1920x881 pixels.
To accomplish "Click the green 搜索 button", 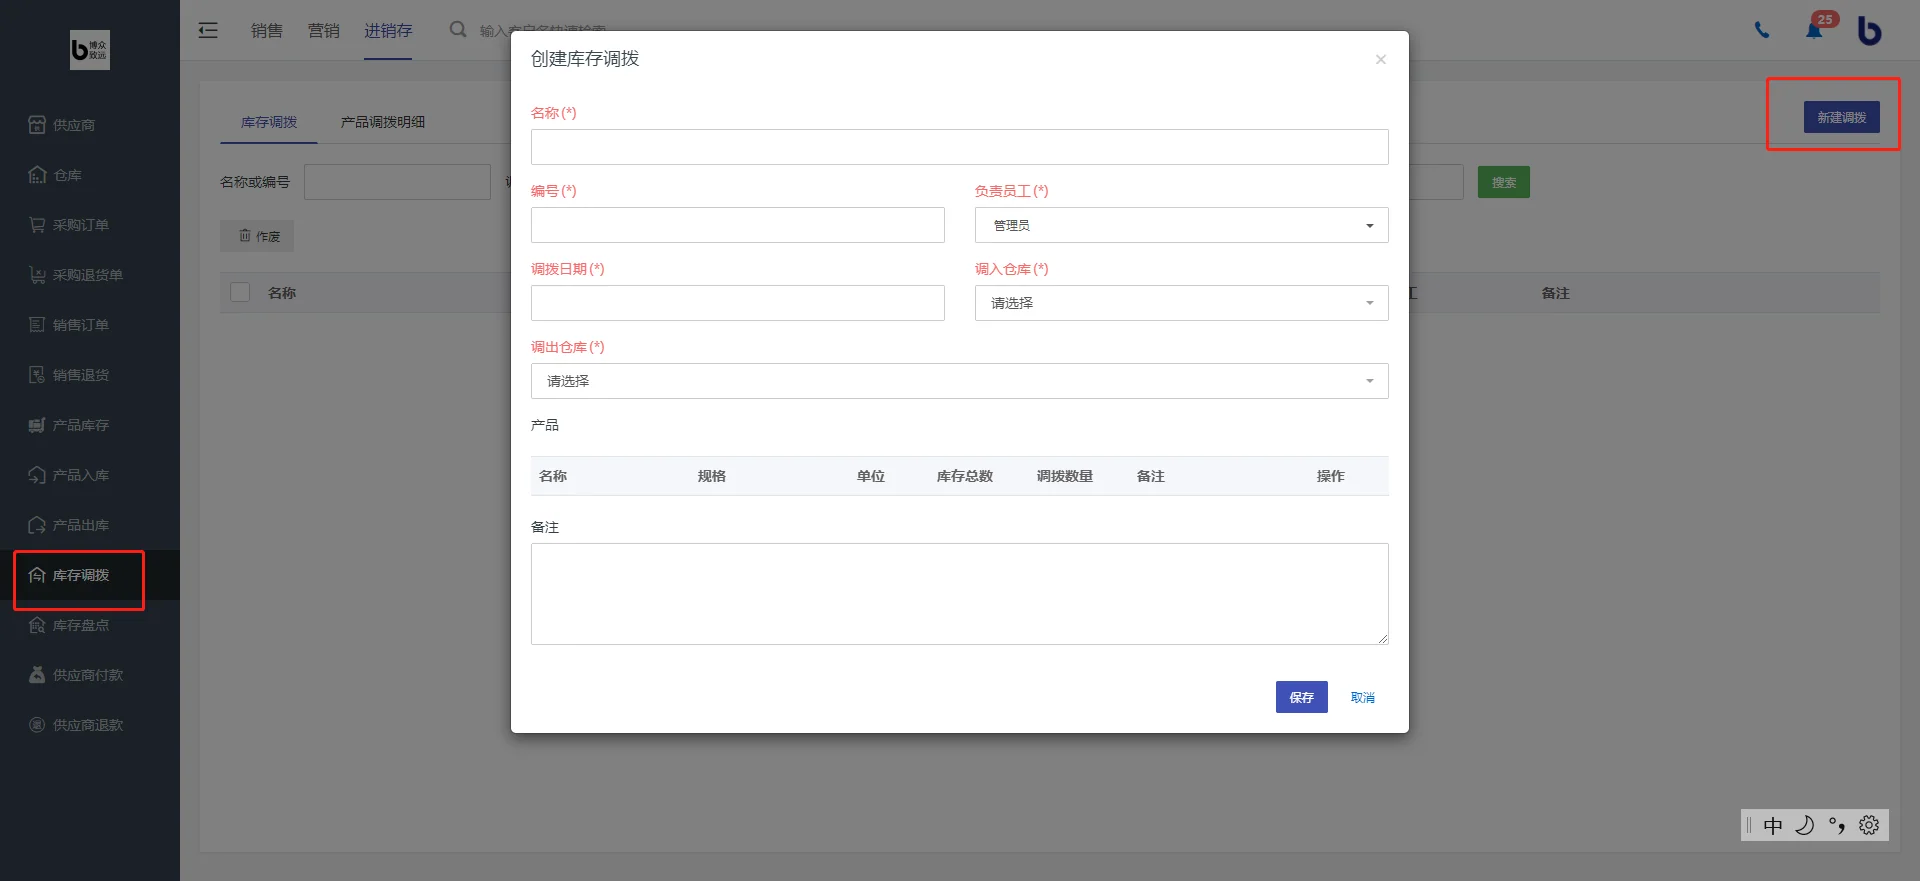I will [x=1504, y=182].
